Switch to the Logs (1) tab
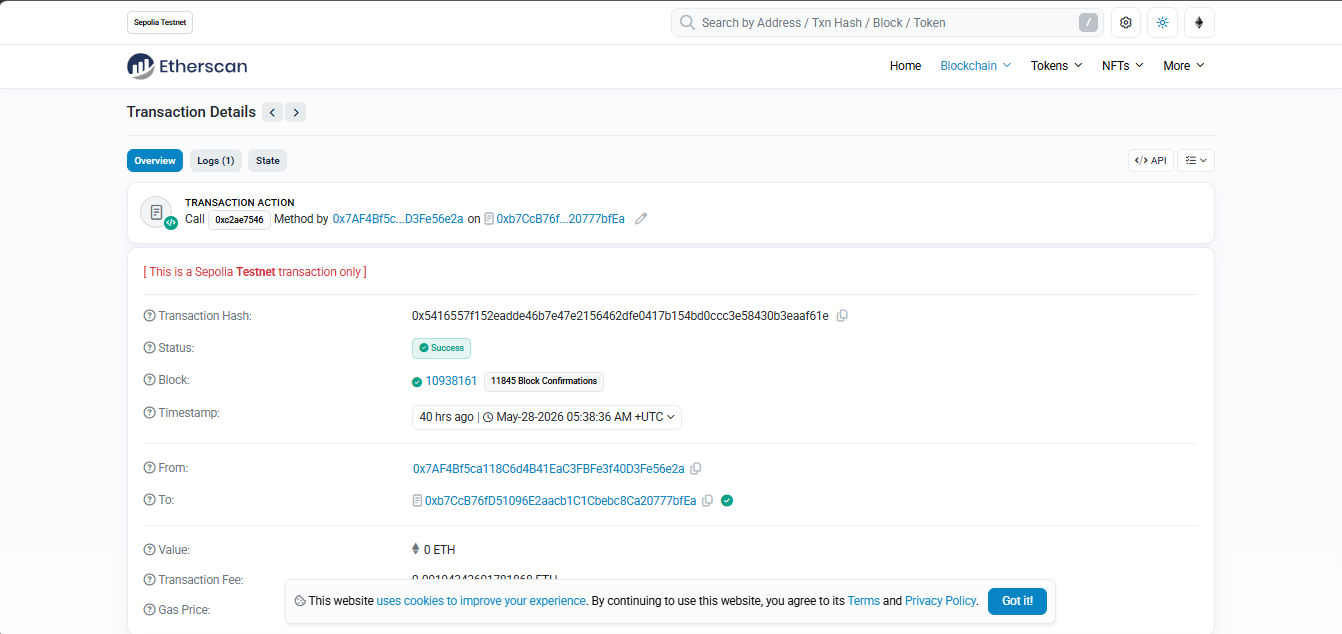This screenshot has height=634, width=1342. (x=216, y=160)
